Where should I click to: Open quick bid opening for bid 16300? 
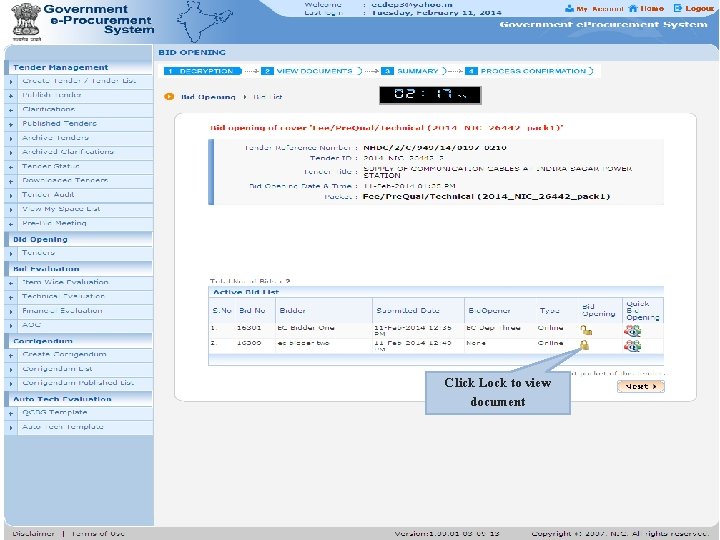tap(632, 346)
